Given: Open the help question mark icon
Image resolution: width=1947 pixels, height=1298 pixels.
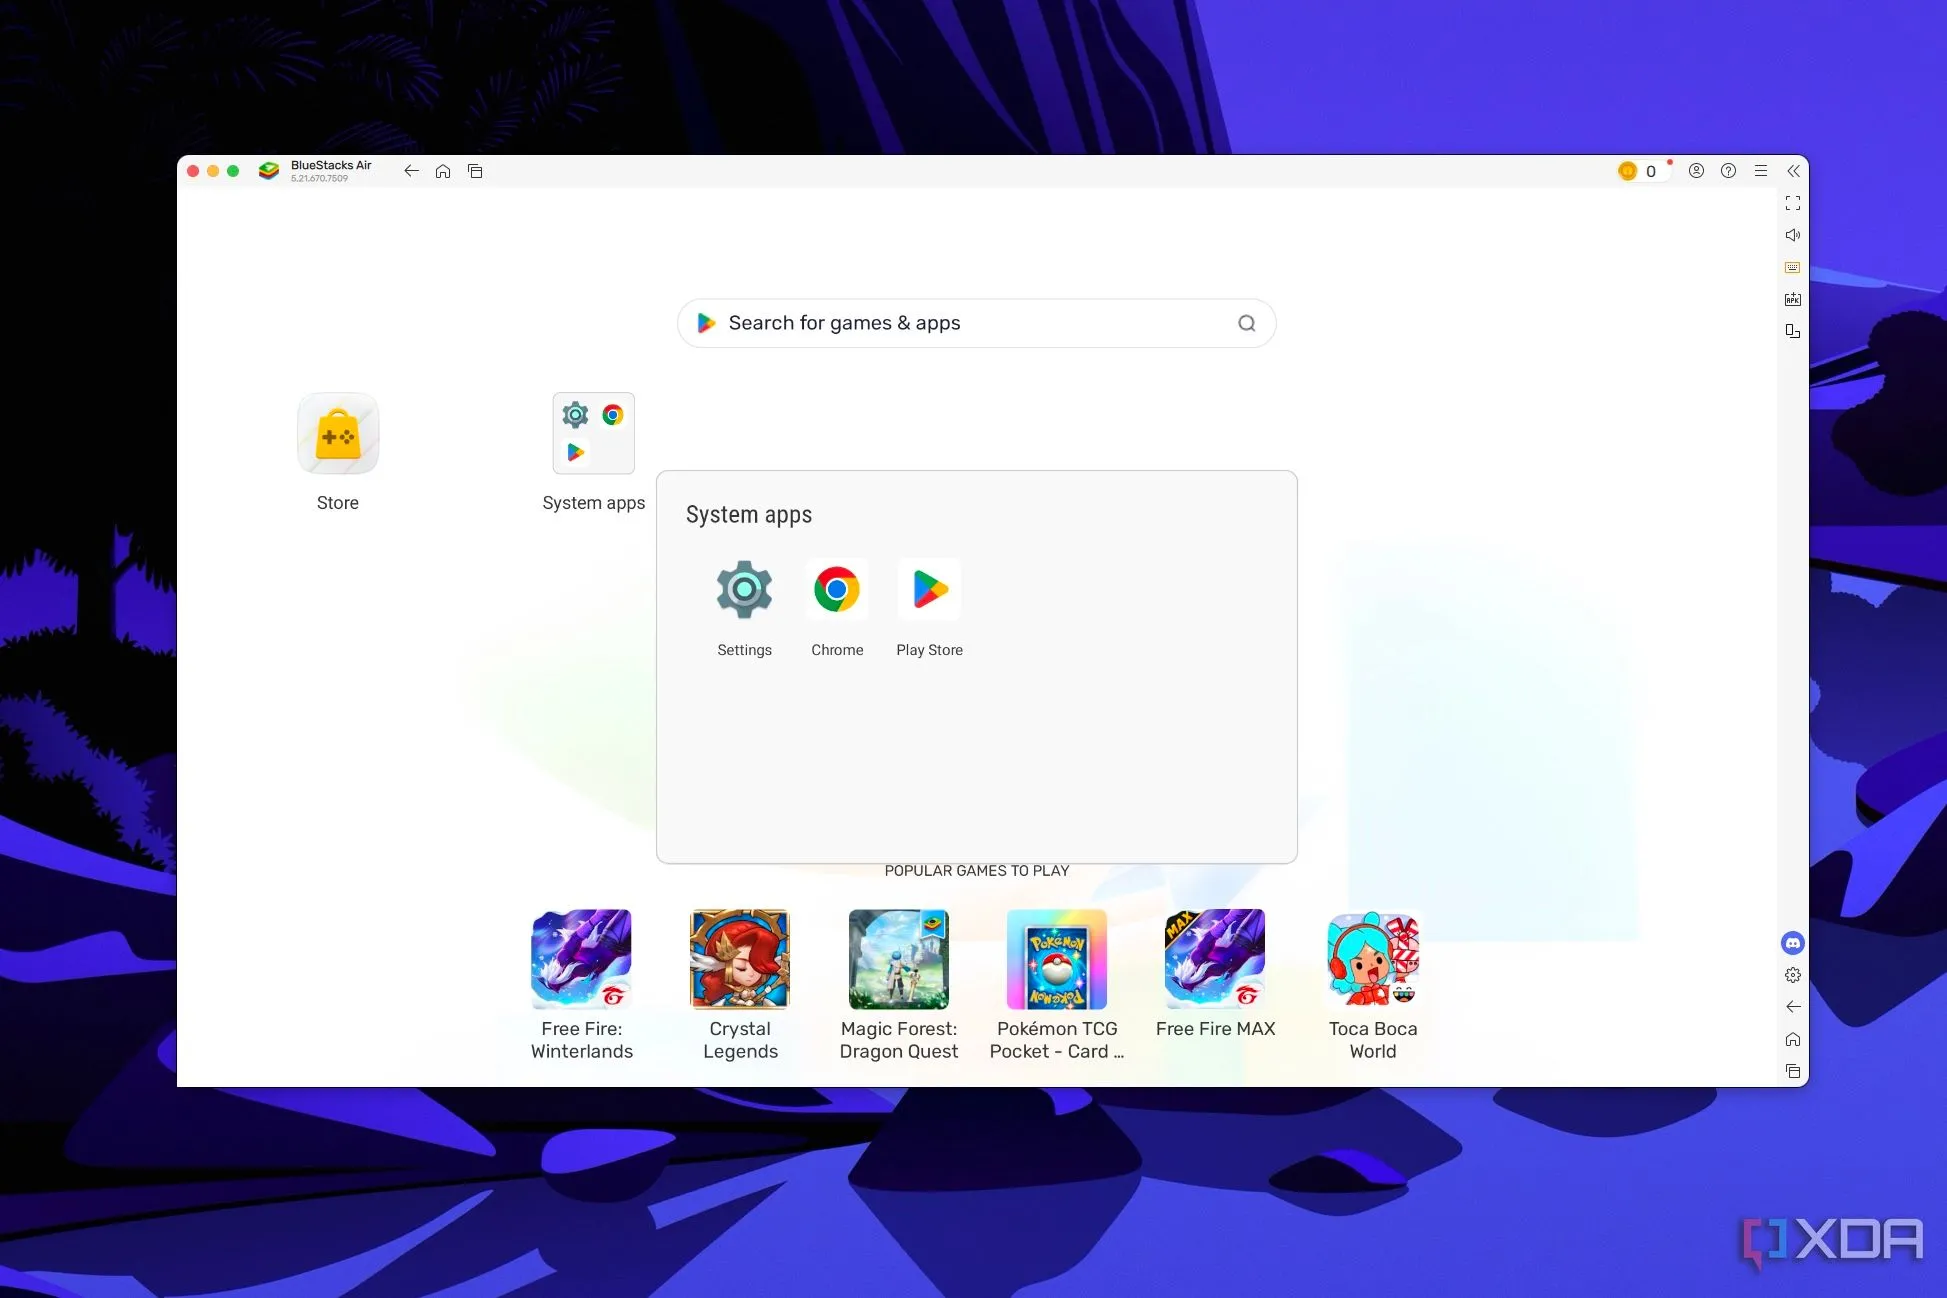Looking at the screenshot, I should 1728,171.
